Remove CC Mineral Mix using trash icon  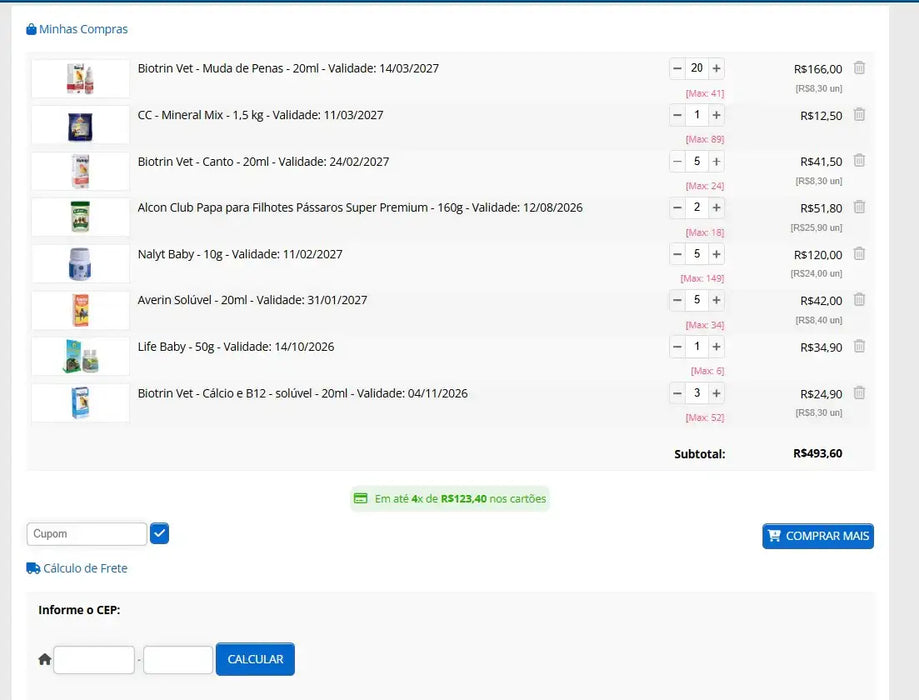coord(859,115)
